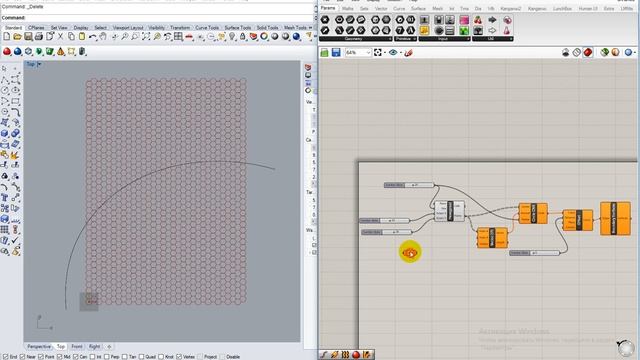
Task: Click the Cut scissors icon in Rhino toolbar
Action: pos(60,37)
